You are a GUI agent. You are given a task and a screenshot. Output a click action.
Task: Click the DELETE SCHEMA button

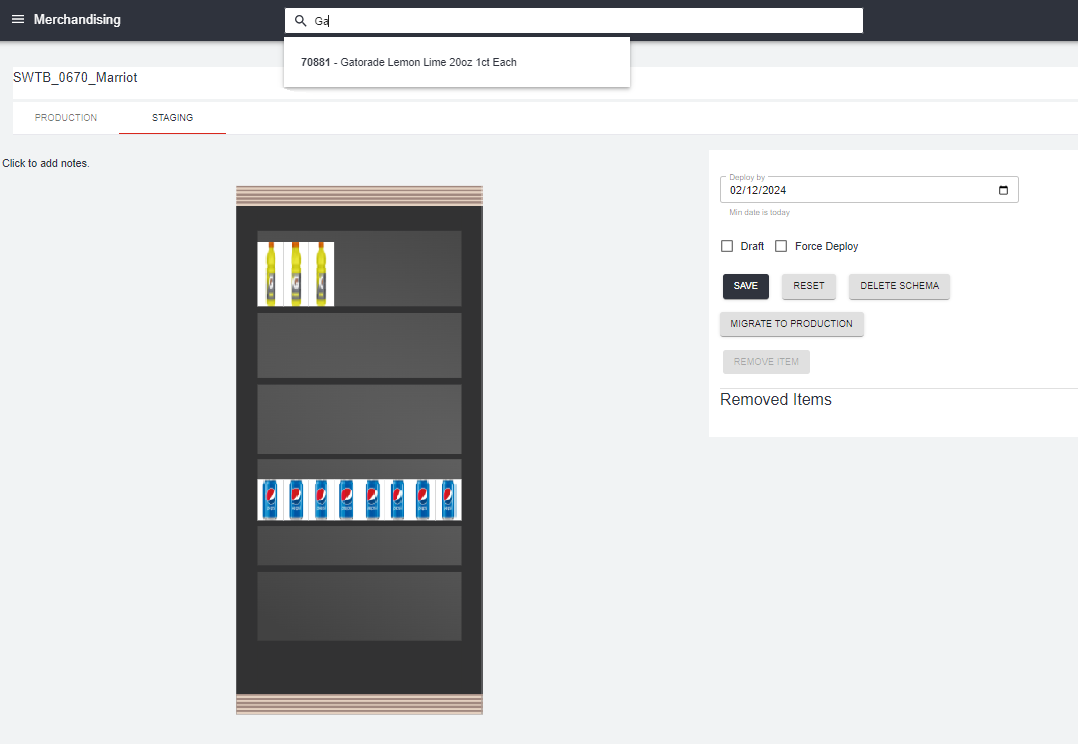pyautogui.click(x=899, y=286)
